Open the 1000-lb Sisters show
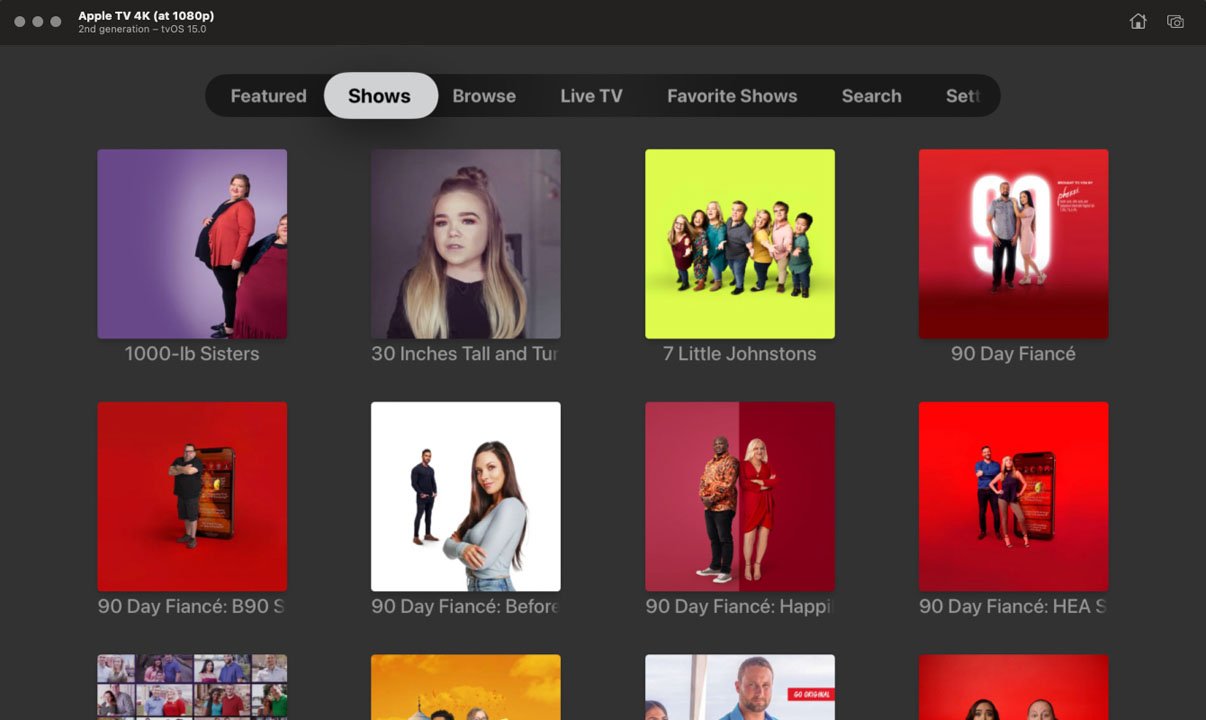1206x720 pixels. pyautogui.click(x=192, y=243)
